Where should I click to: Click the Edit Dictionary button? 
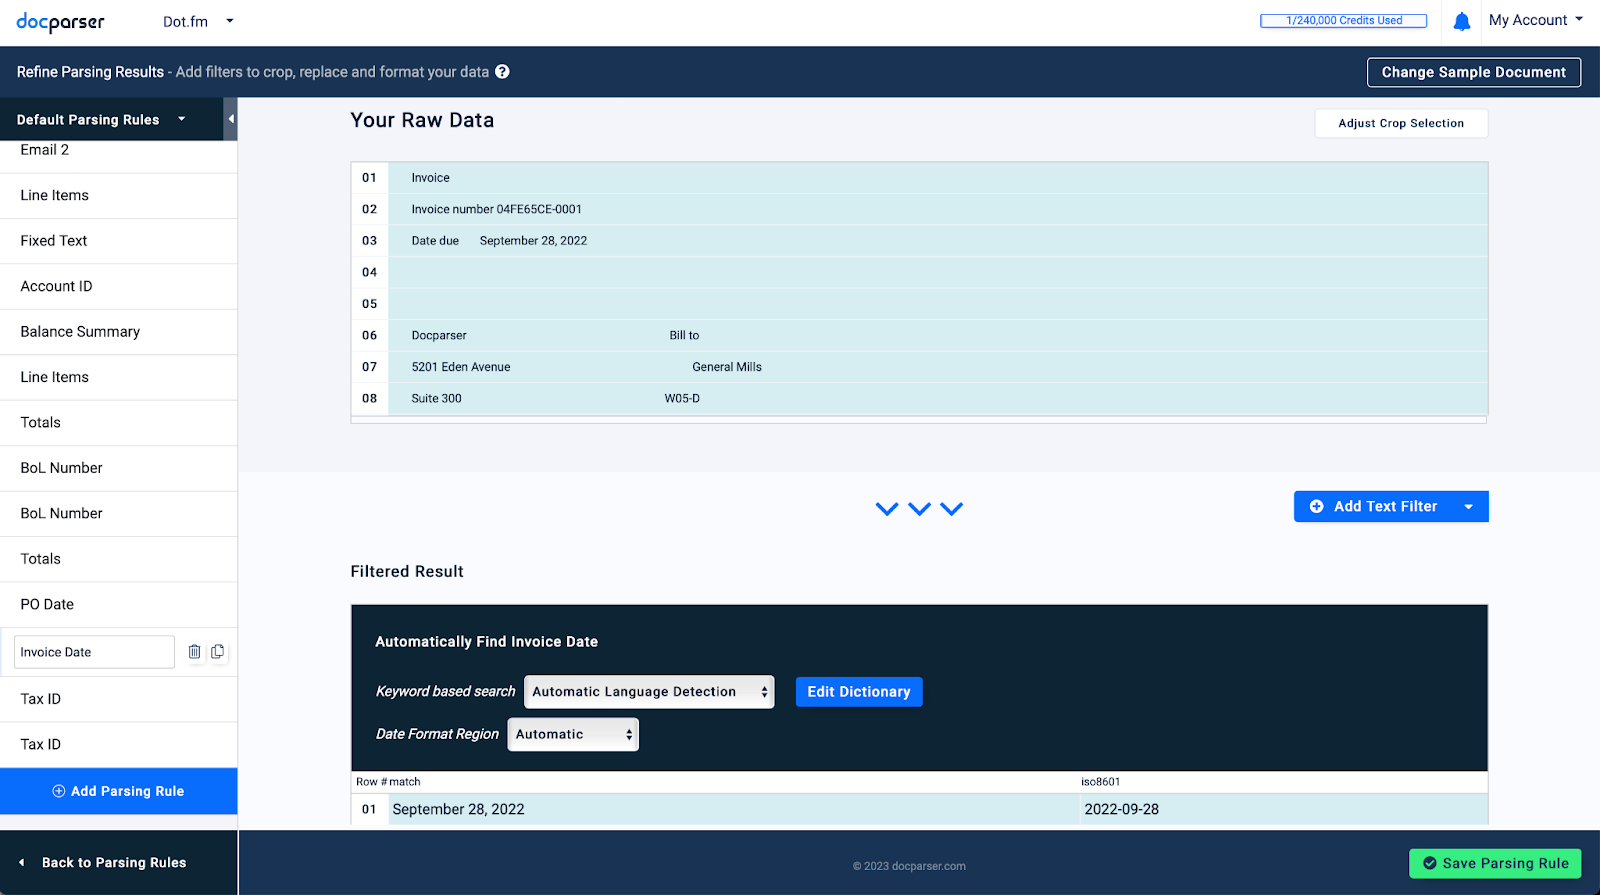(x=858, y=692)
